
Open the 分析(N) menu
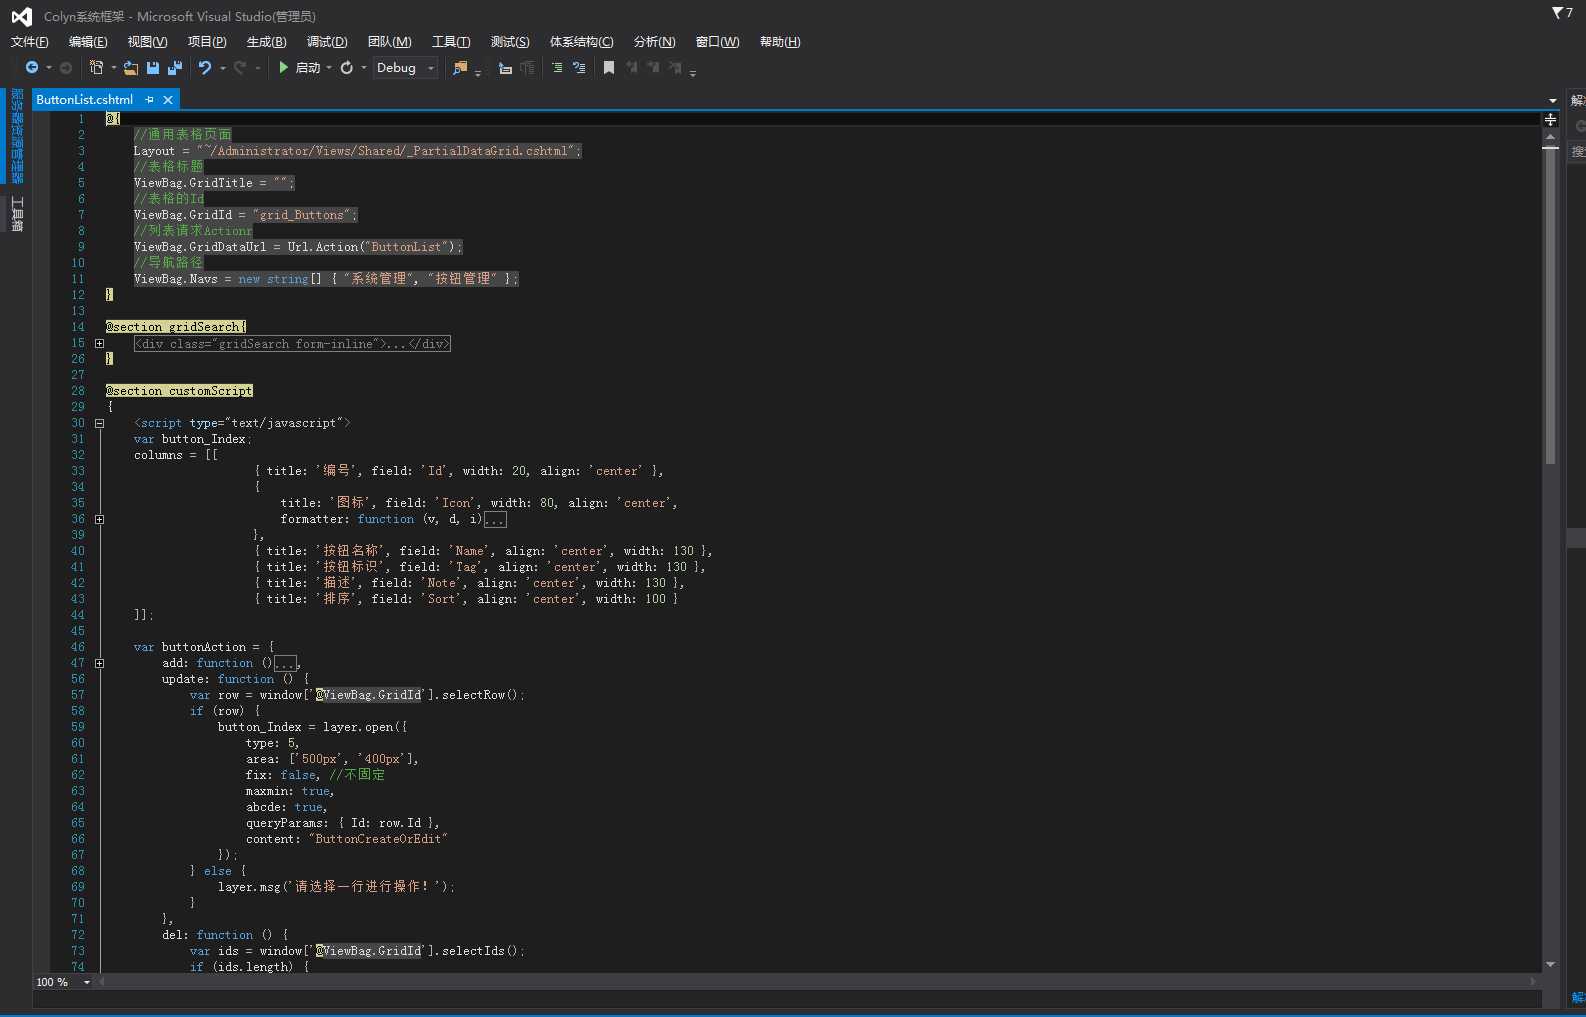point(654,42)
